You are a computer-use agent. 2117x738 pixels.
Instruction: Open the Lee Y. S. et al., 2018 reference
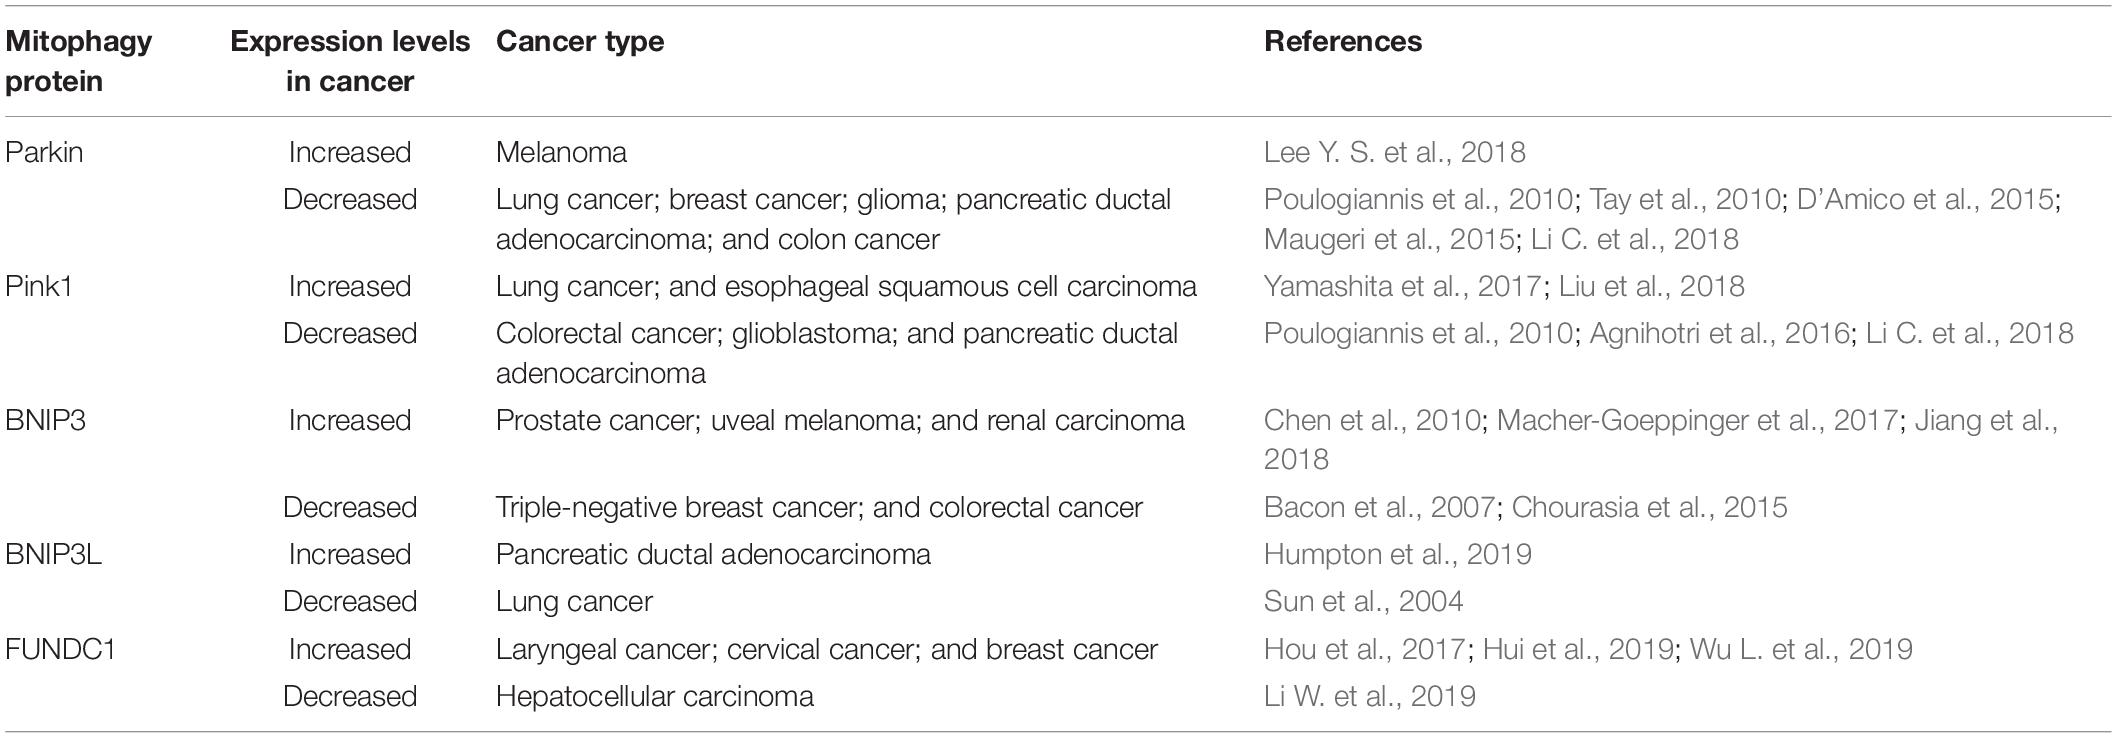click(1394, 152)
